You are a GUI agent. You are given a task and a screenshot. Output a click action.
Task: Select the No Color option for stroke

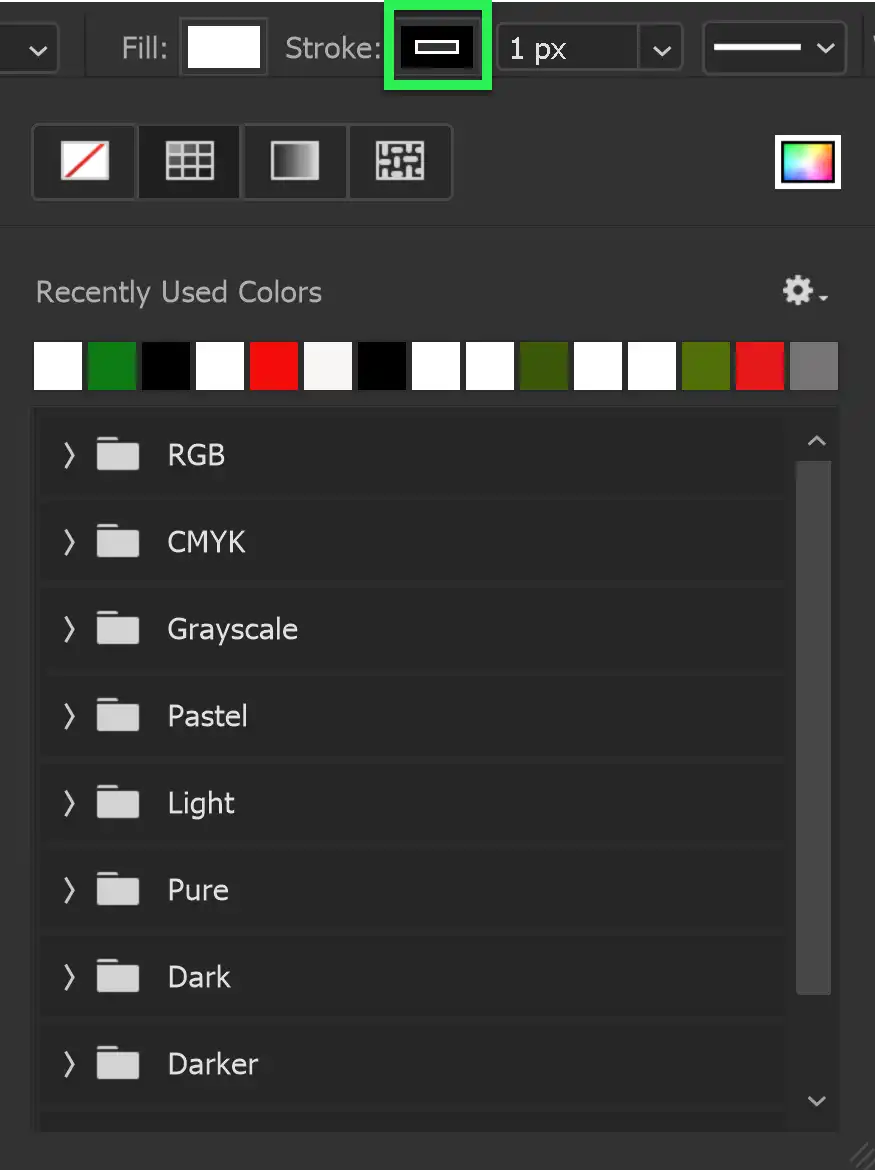(x=84, y=161)
